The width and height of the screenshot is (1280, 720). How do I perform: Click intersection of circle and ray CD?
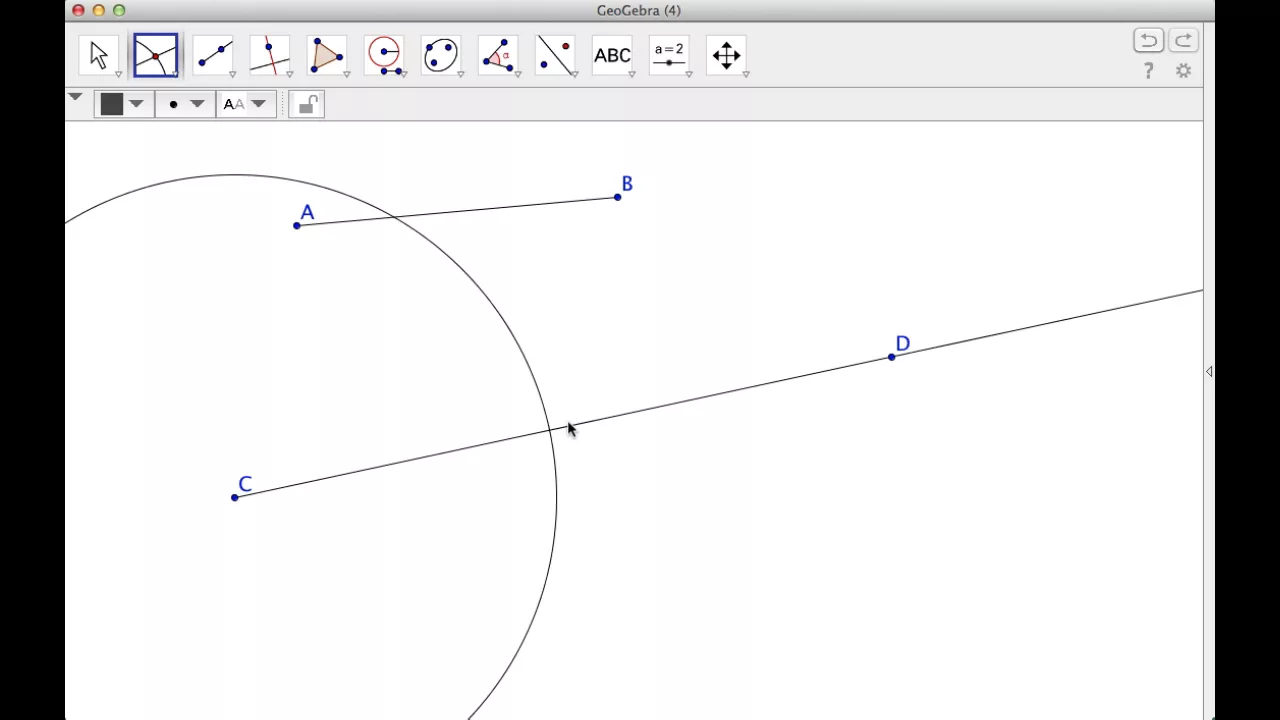(551, 430)
